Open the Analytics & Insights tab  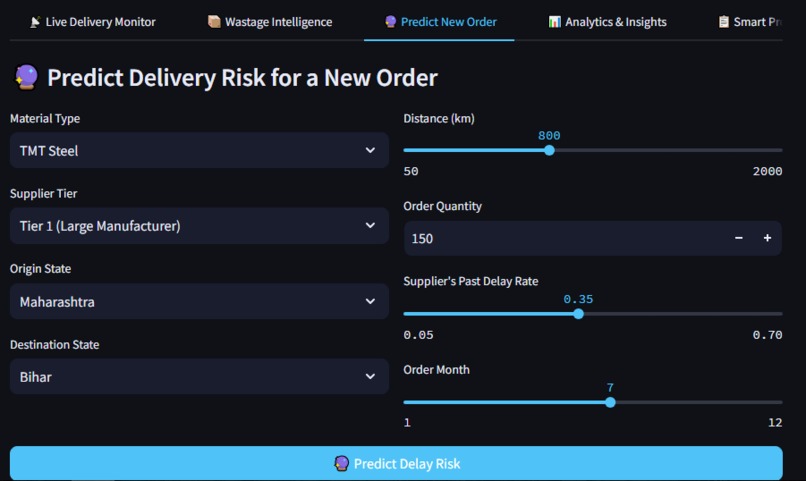(608, 22)
